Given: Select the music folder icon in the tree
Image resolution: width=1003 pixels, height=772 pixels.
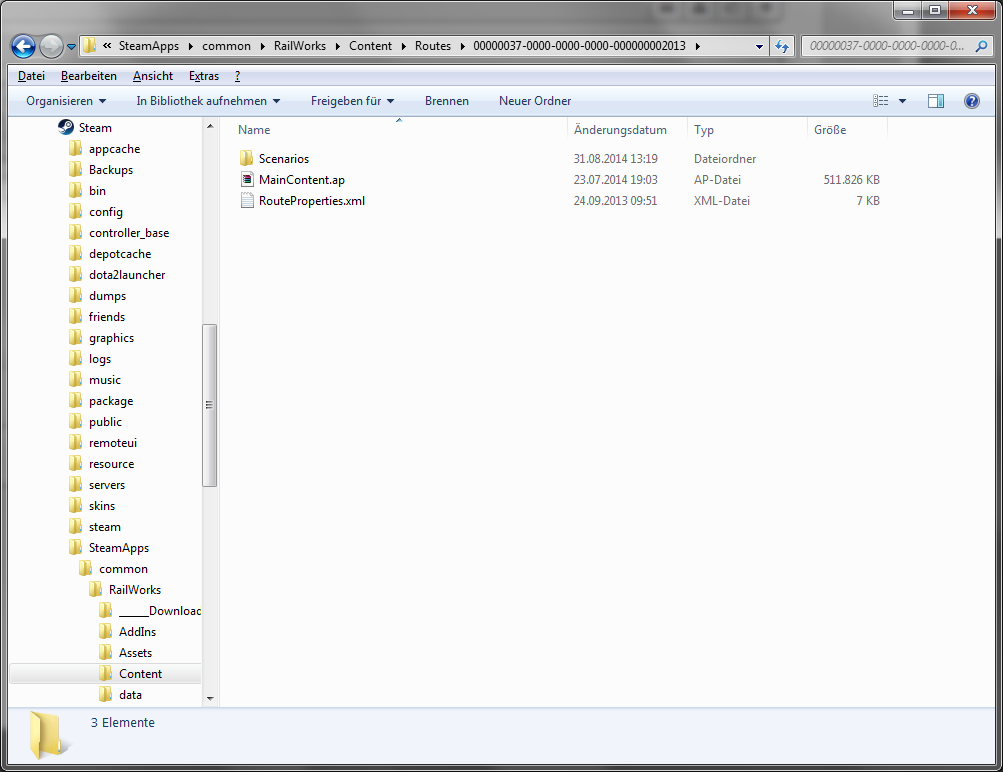Looking at the screenshot, I should pyautogui.click(x=75, y=380).
